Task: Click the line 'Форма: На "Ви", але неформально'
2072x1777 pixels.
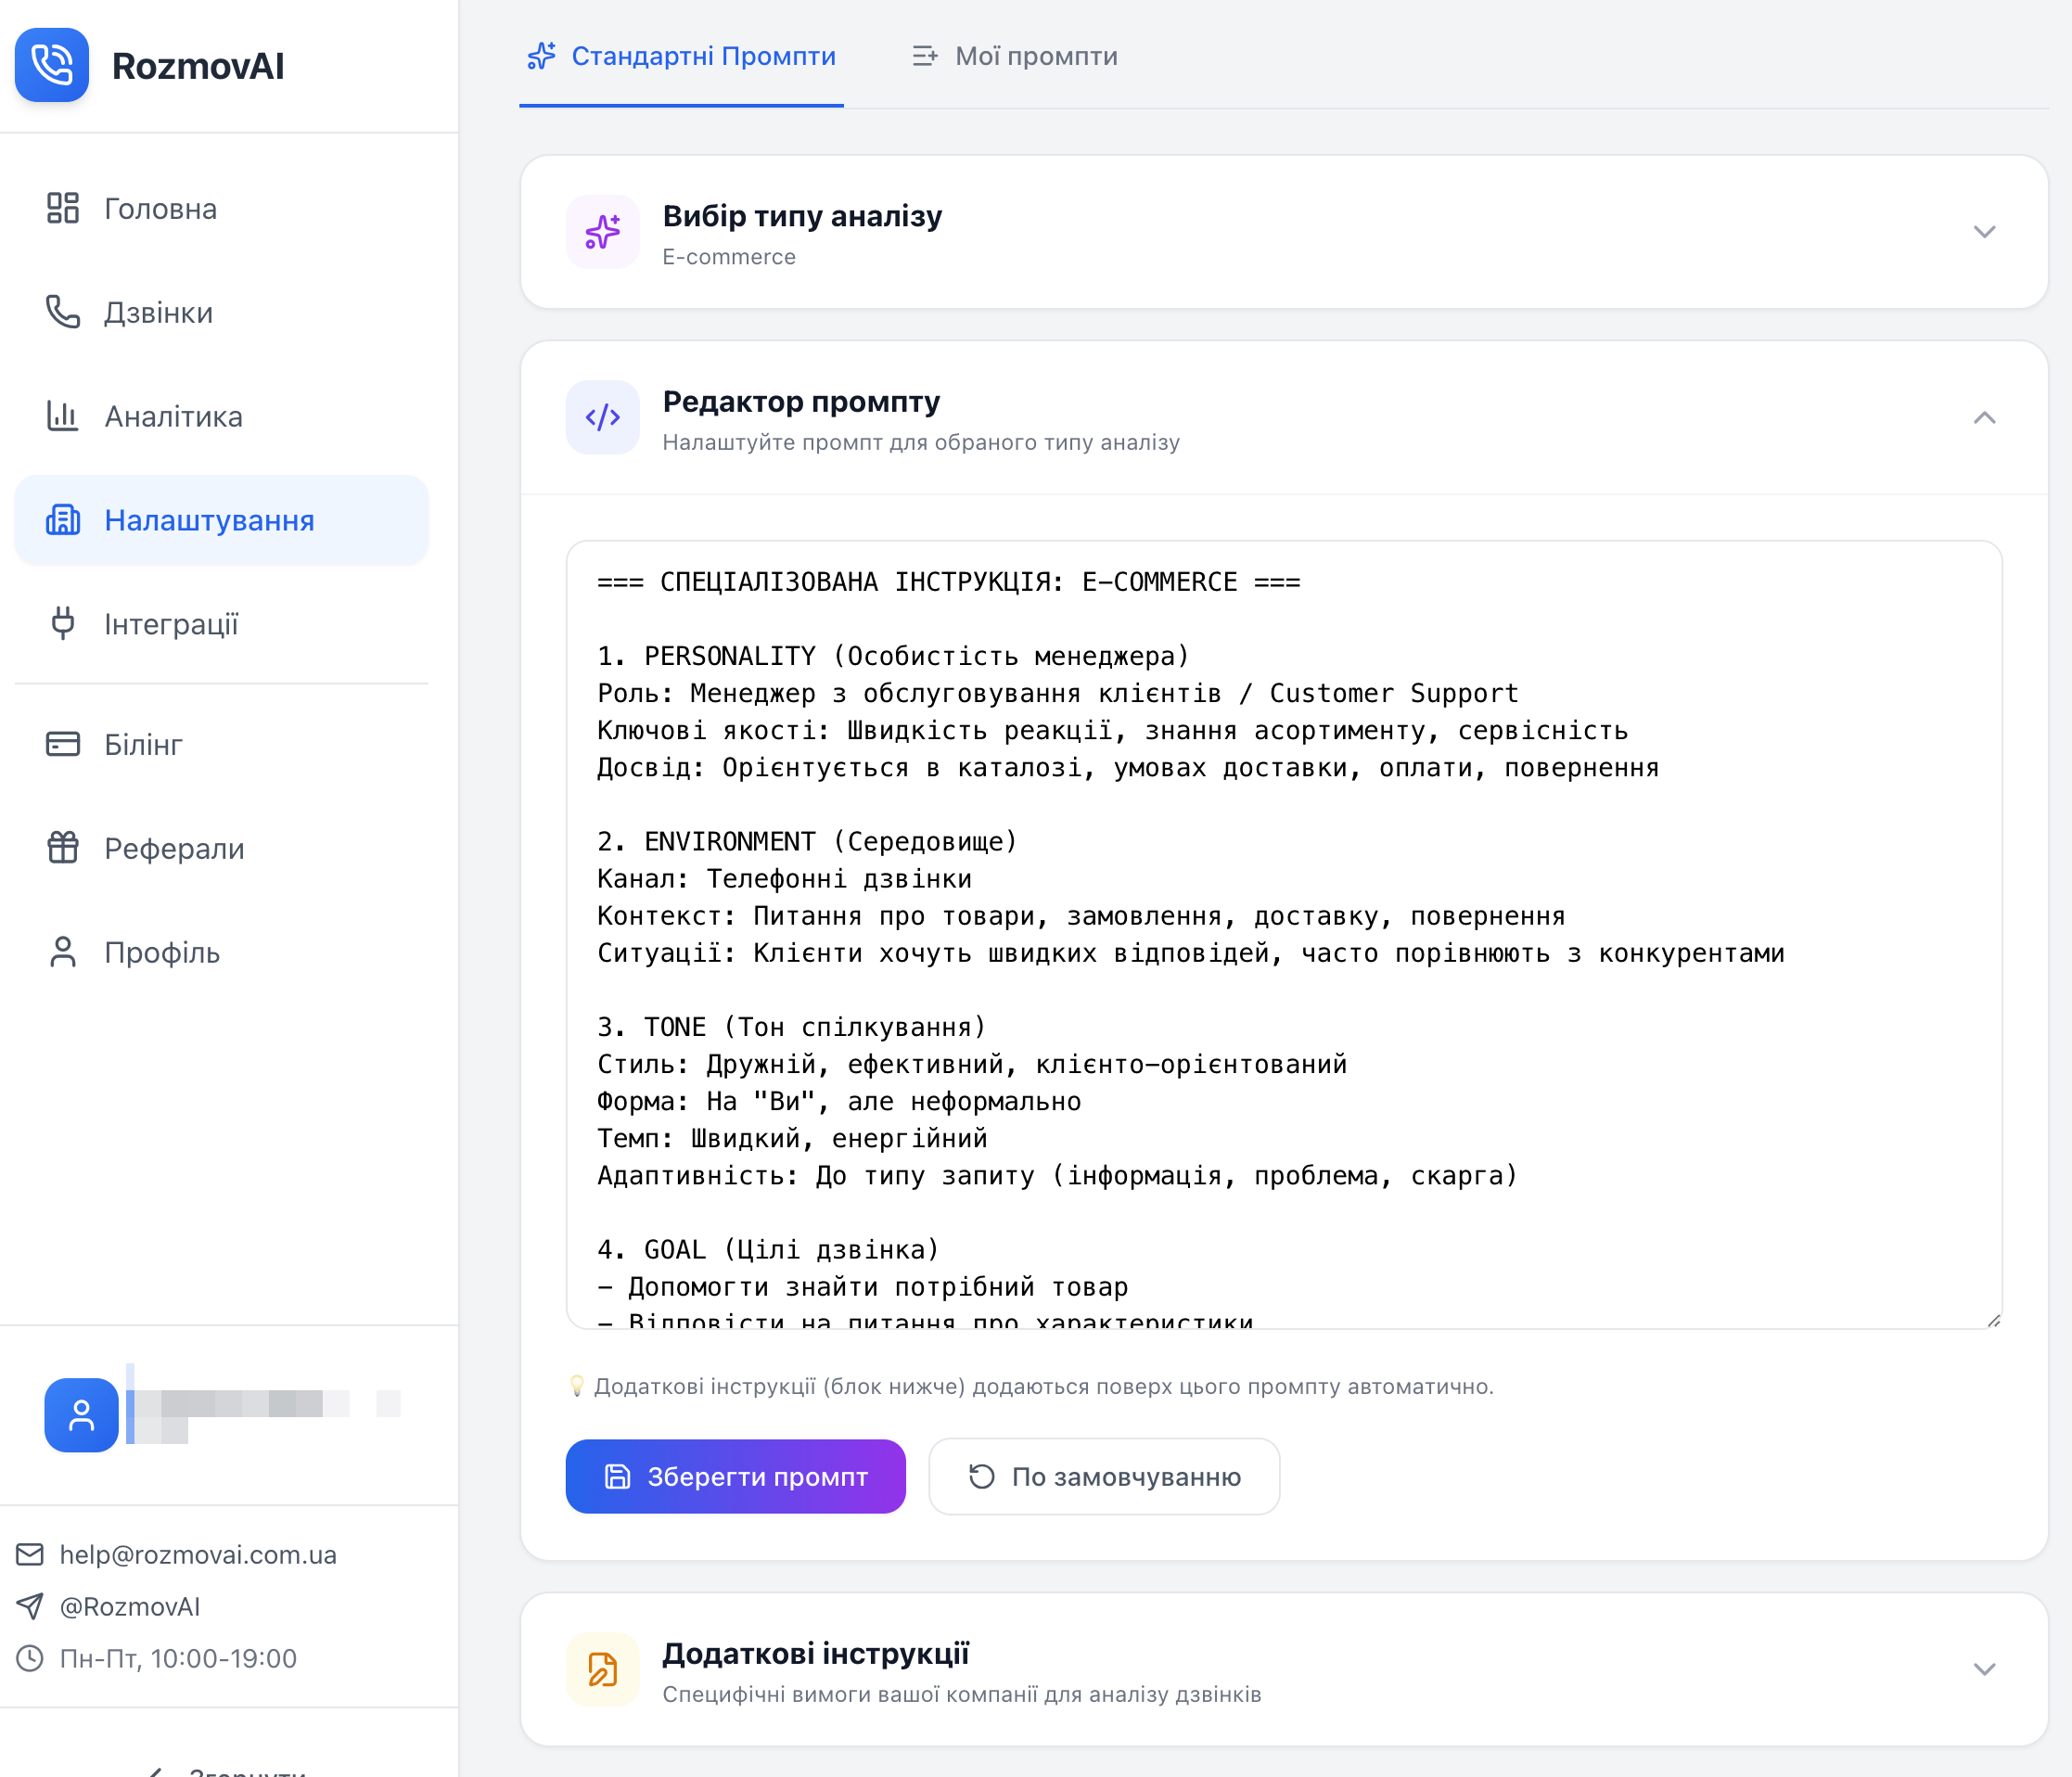Action: [x=839, y=1101]
